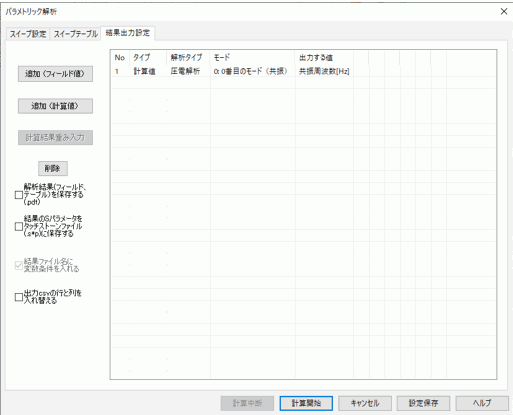Screen dimensions: 513x415
Task: Select the 共振周波数[Hz] cell
Action: [324, 71]
